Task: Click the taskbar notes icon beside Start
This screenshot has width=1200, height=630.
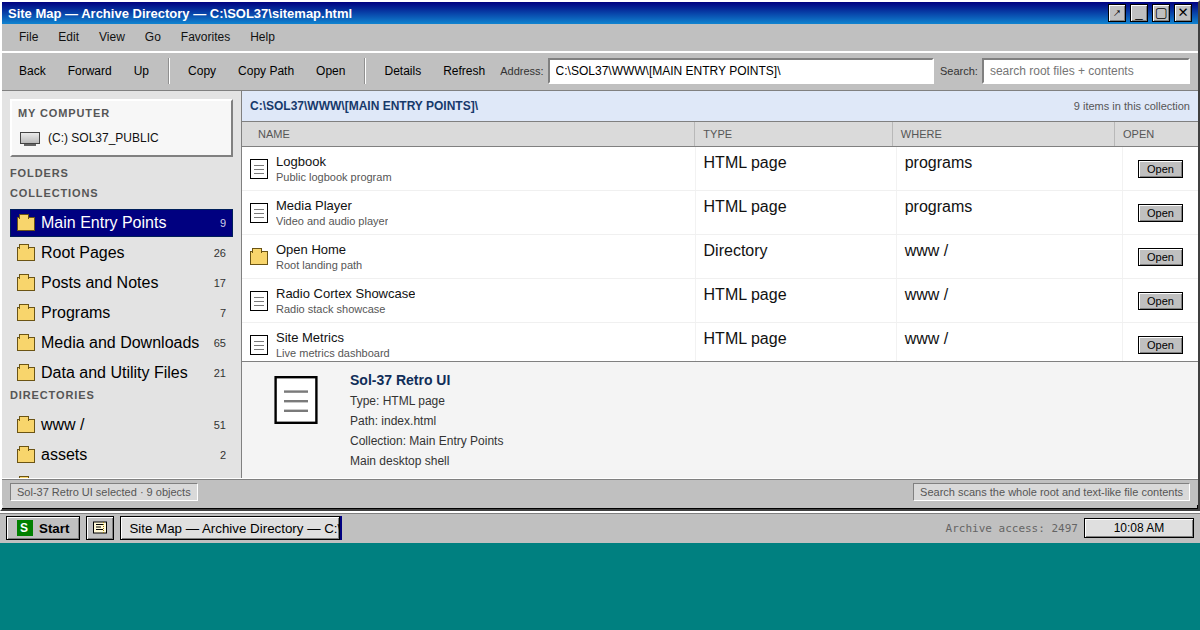Action: tap(100, 528)
